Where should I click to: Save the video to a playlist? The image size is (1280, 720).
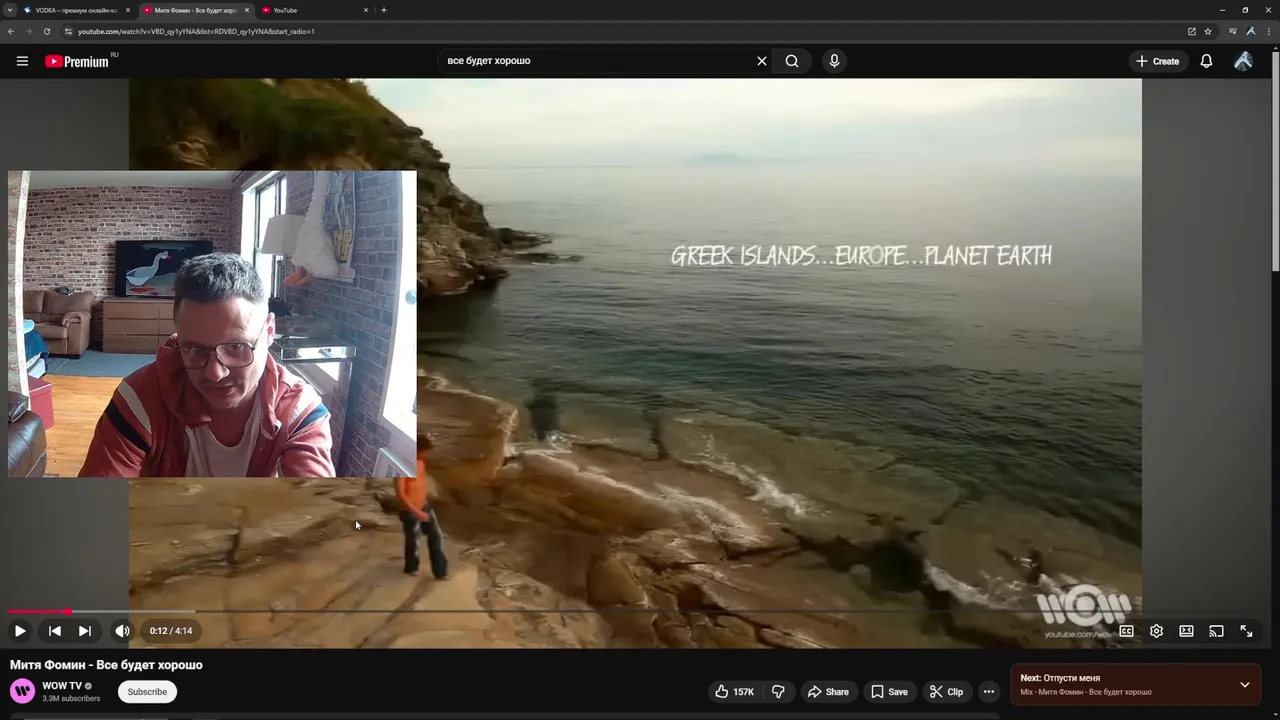point(889,692)
